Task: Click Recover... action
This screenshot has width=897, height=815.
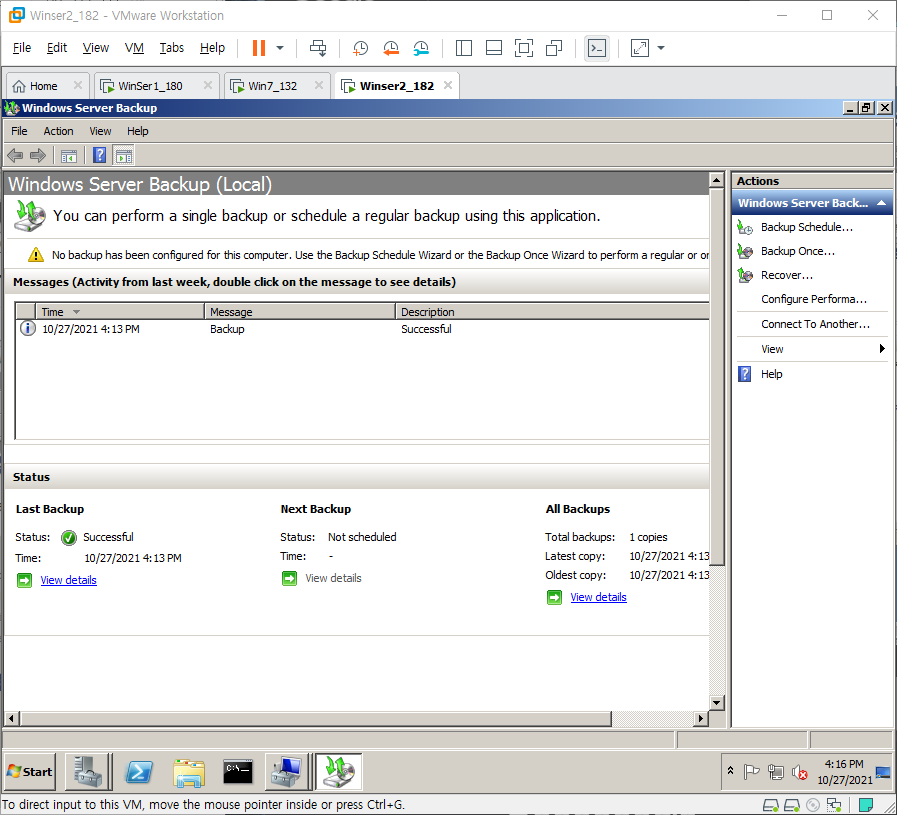Action: (x=787, y=275)
